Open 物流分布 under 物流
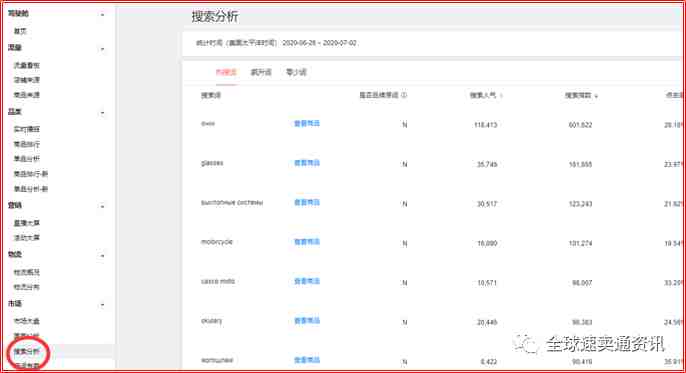The height and width of the screenshot is (373, 686). pos(27,287)
